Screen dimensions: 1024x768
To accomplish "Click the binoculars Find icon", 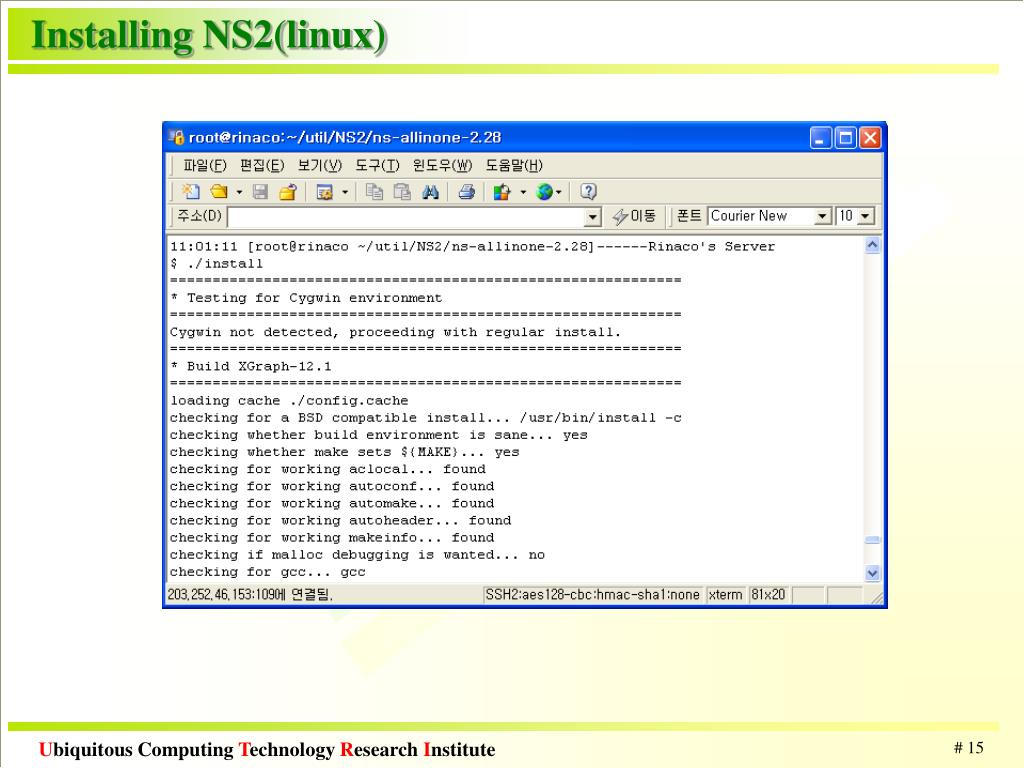I will (430, 191).
